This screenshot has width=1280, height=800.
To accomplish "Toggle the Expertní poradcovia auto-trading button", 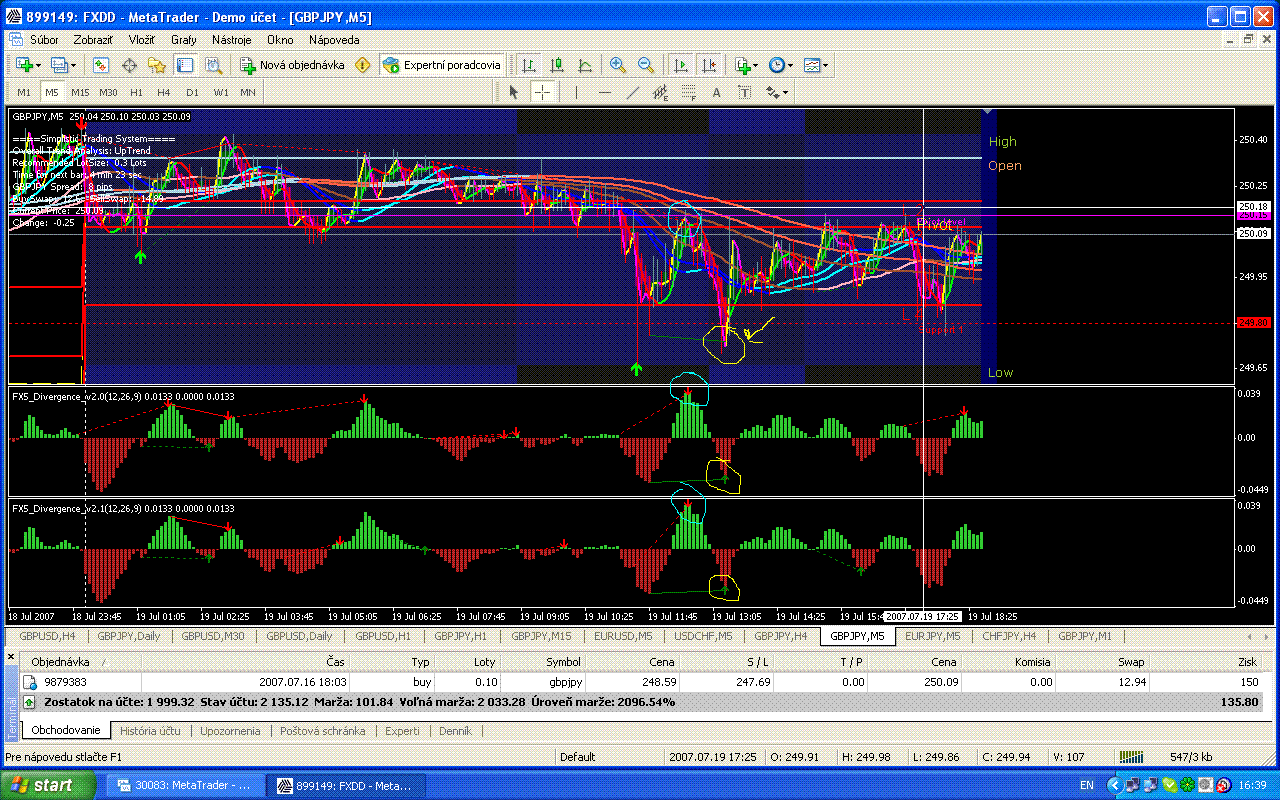I will (441, 65).
